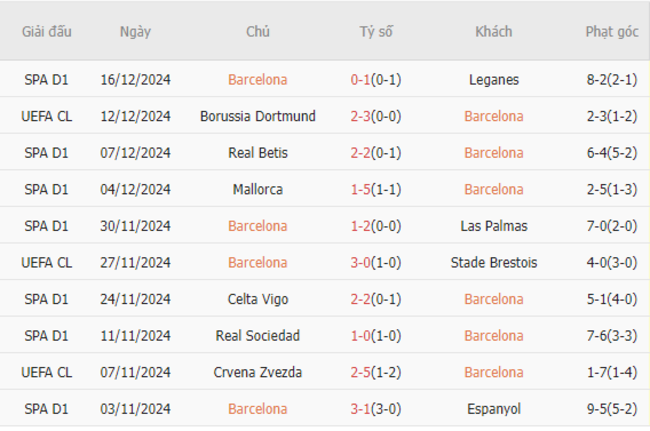This screenshot has width=650, height=431.
Task: Select the Borussia Dortmund team name
Action: pos(257,116)
